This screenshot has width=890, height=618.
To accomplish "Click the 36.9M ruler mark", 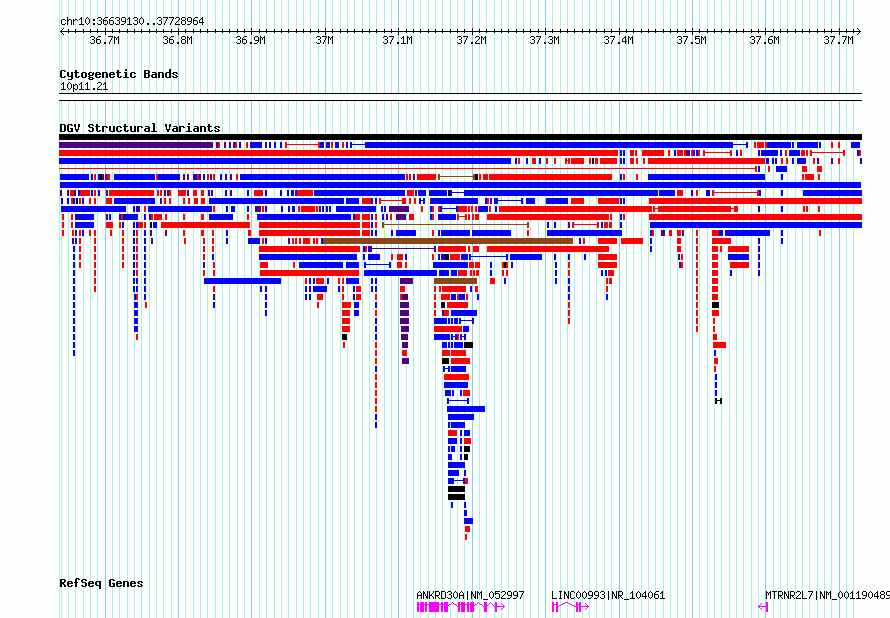I will click(251, 40).
